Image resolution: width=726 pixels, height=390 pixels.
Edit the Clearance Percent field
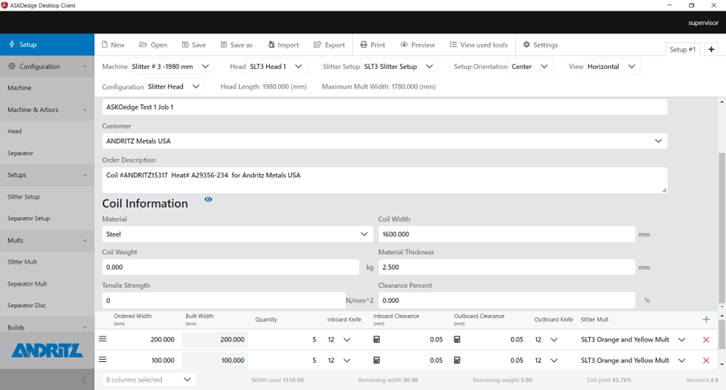pos(507,301)
